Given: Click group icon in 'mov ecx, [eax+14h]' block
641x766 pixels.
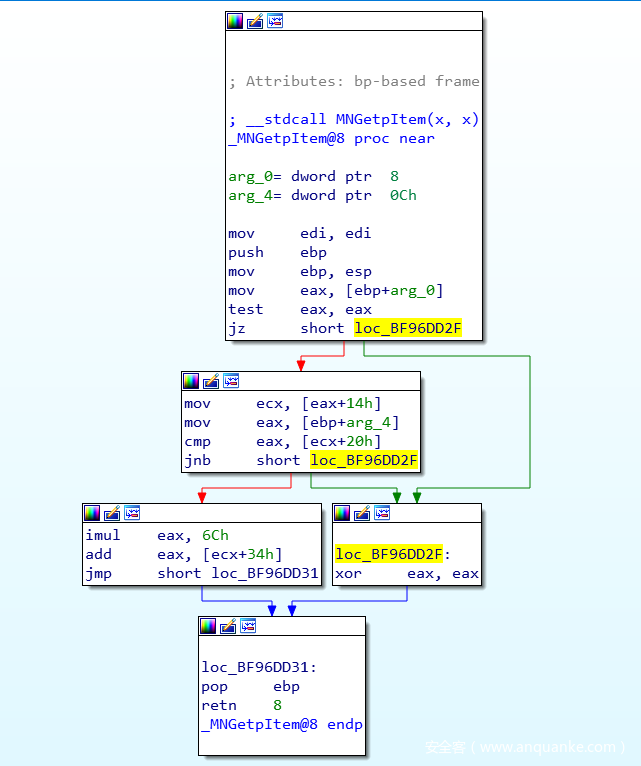Looking at the screenshot, I should [231, 381].
